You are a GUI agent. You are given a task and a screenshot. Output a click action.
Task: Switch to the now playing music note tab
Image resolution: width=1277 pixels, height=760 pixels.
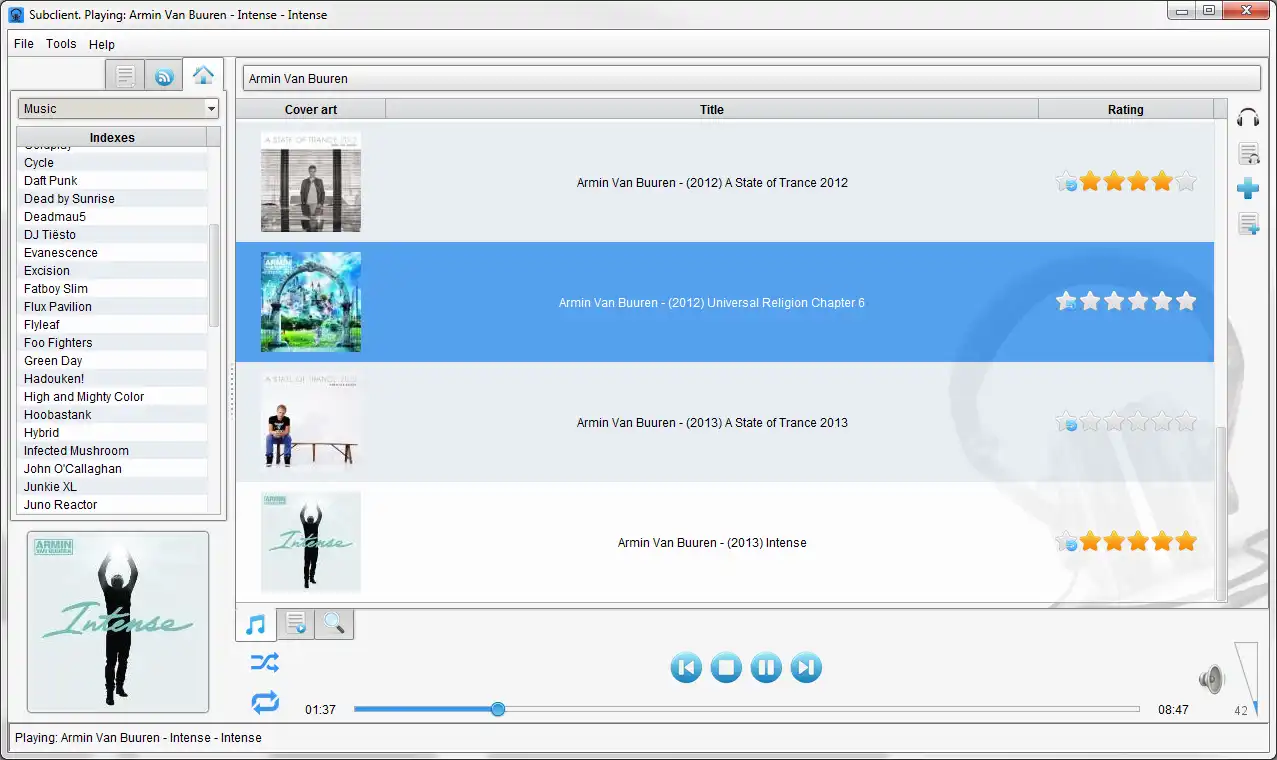click(255, 625)
